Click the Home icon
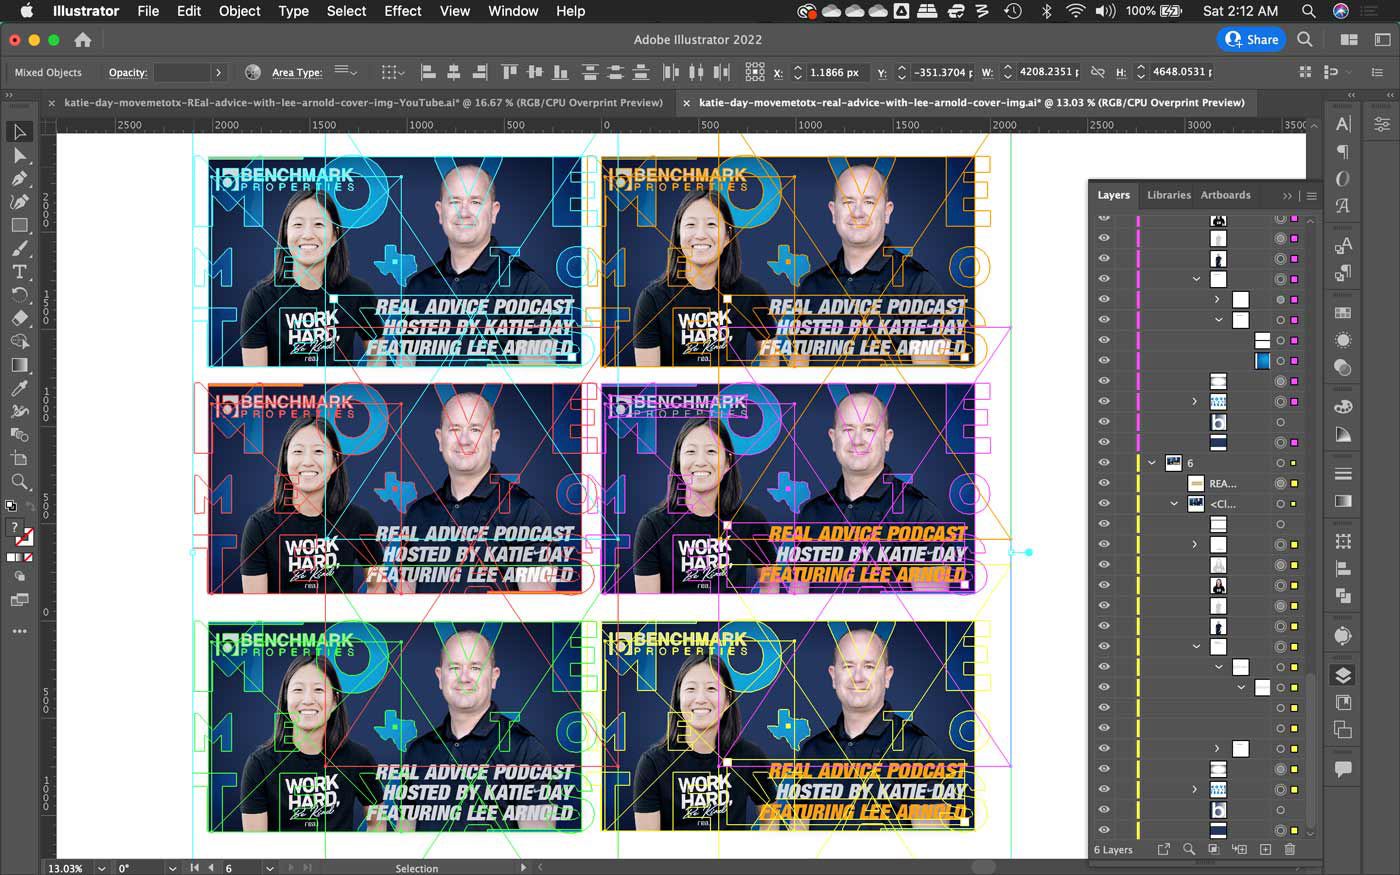This screenshot has height=875, width=1400. 83,40
